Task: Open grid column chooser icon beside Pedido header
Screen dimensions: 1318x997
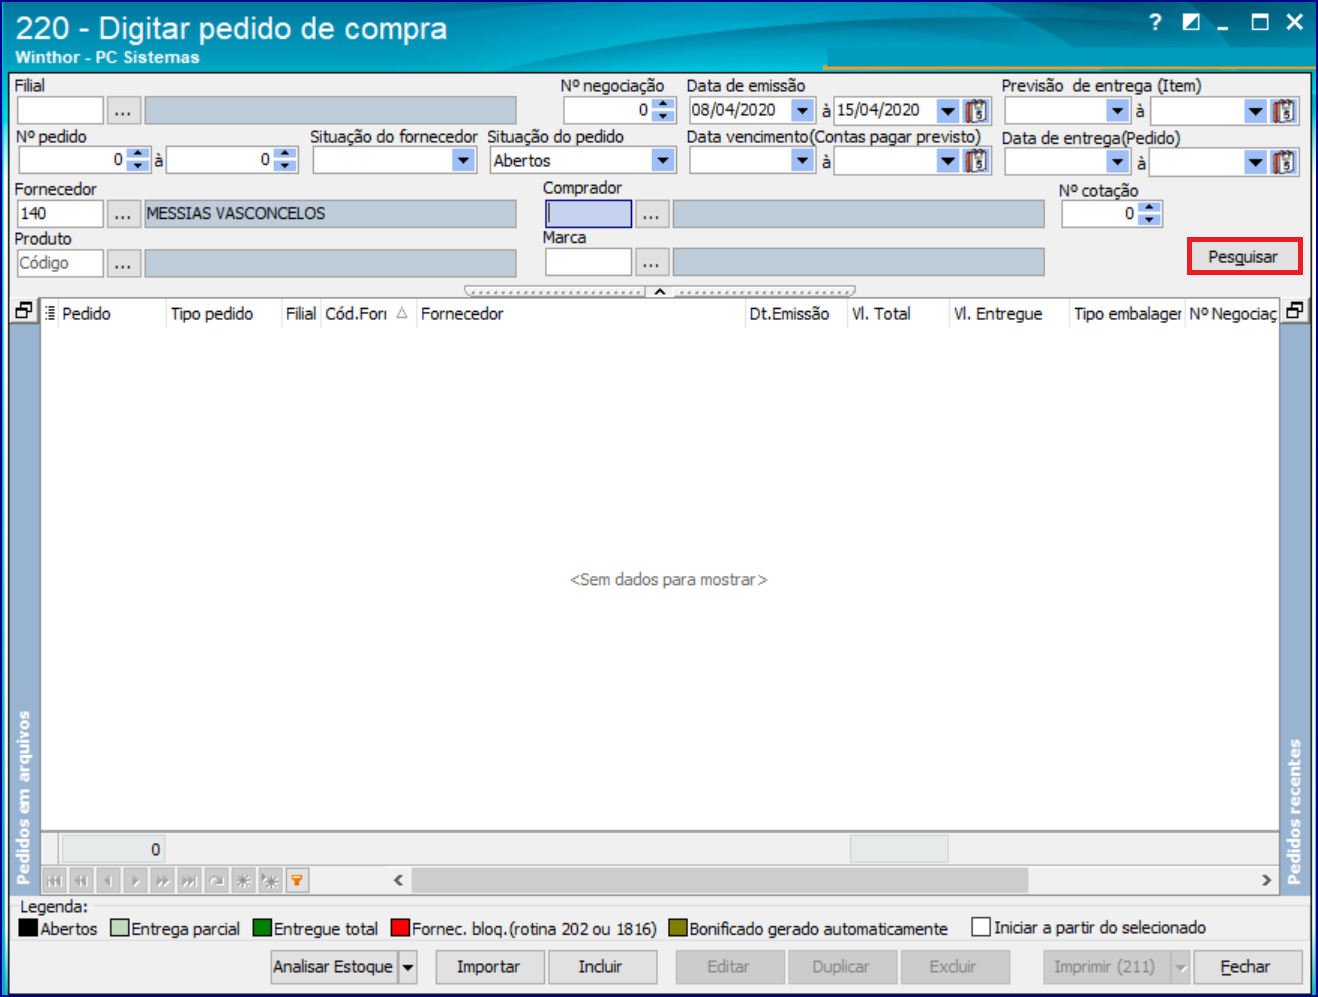Action: 50,314
